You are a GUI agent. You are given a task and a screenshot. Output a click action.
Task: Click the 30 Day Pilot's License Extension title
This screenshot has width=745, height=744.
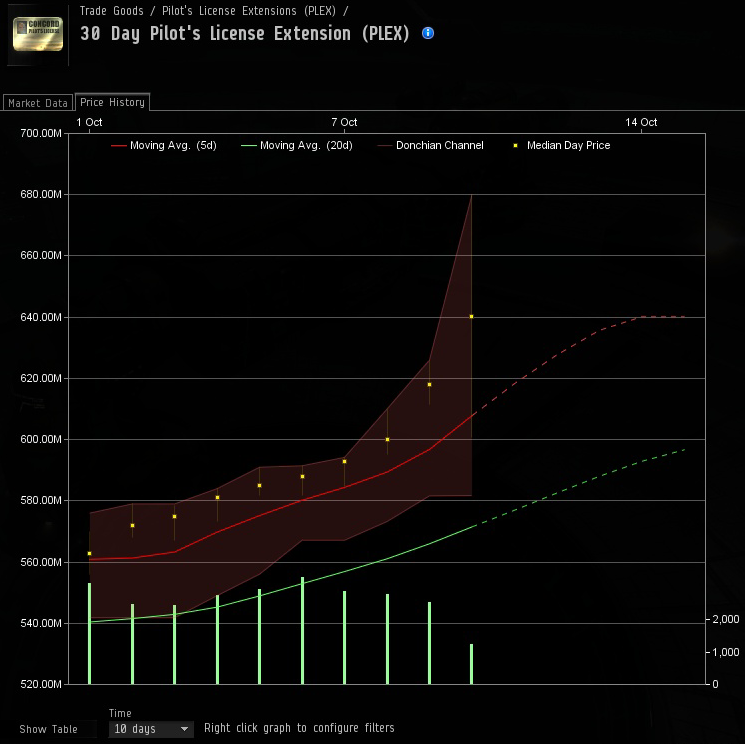click(245, 33)
